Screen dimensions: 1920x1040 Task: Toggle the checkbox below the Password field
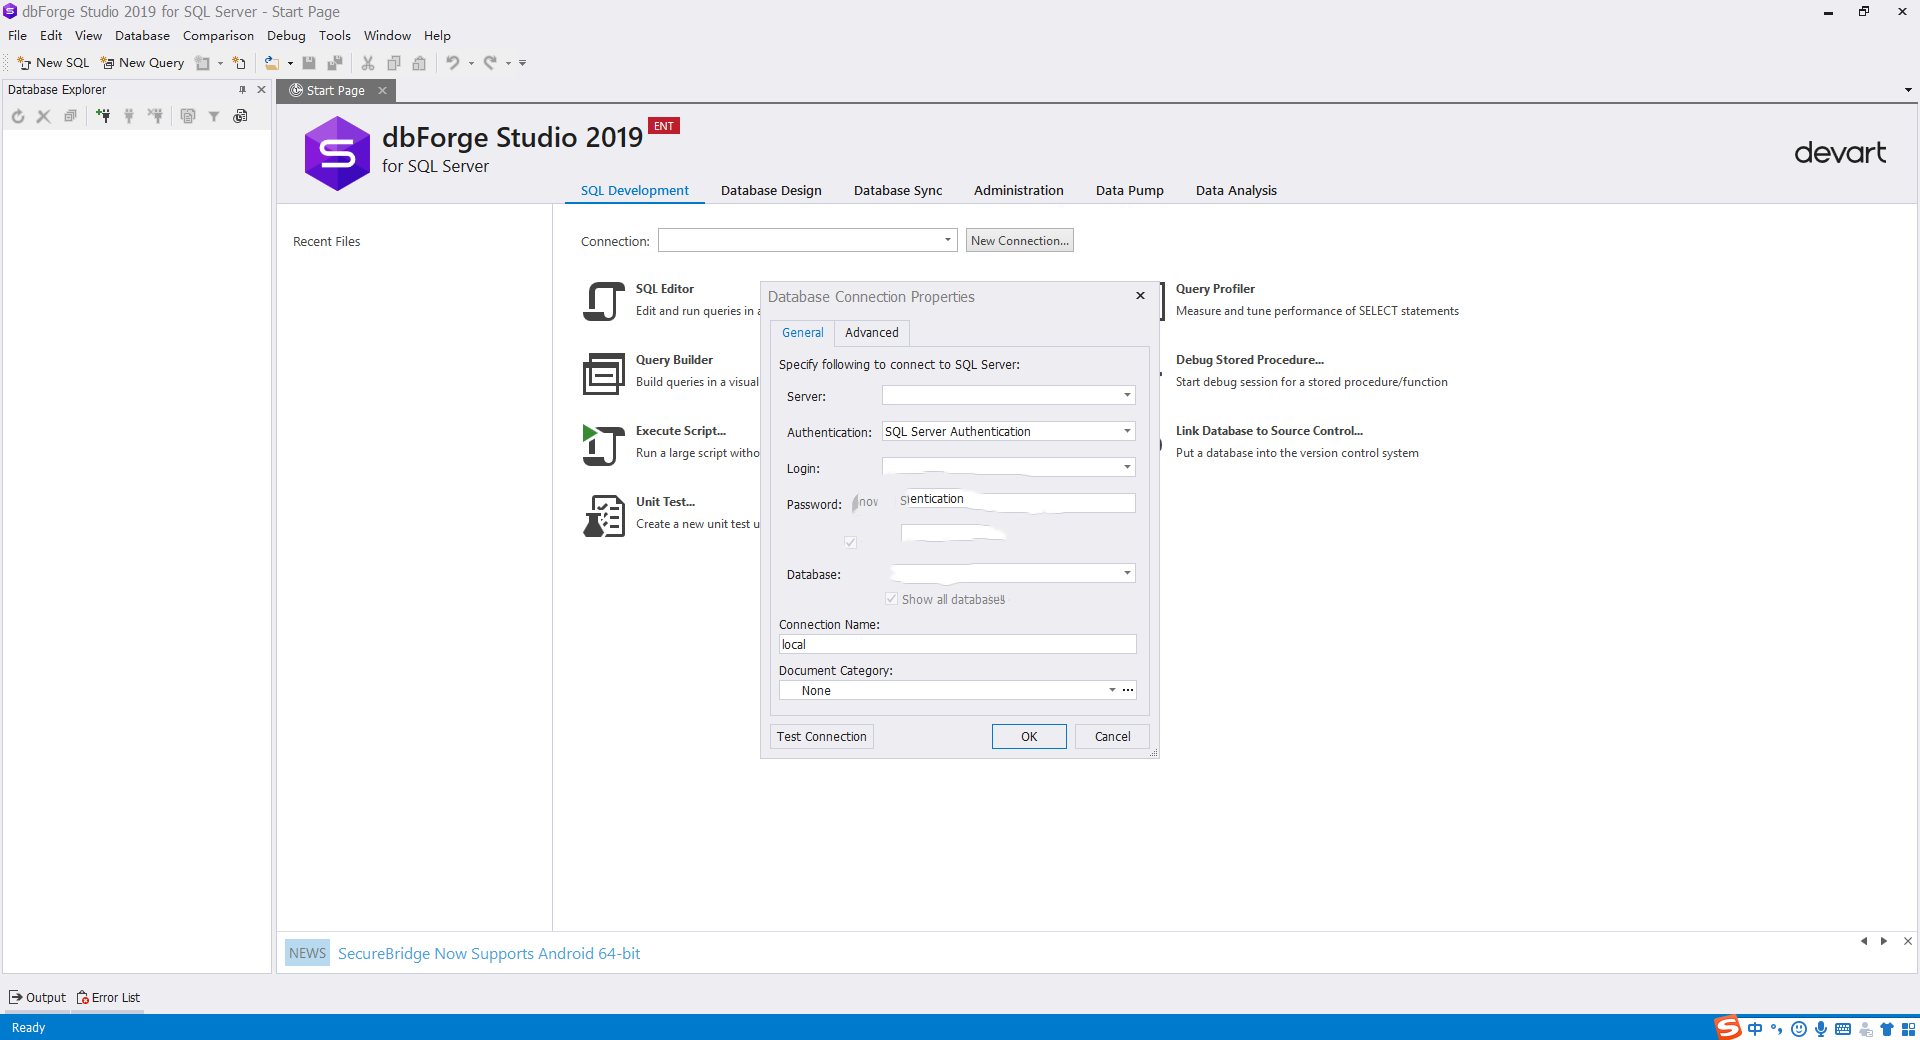point(850,542)
